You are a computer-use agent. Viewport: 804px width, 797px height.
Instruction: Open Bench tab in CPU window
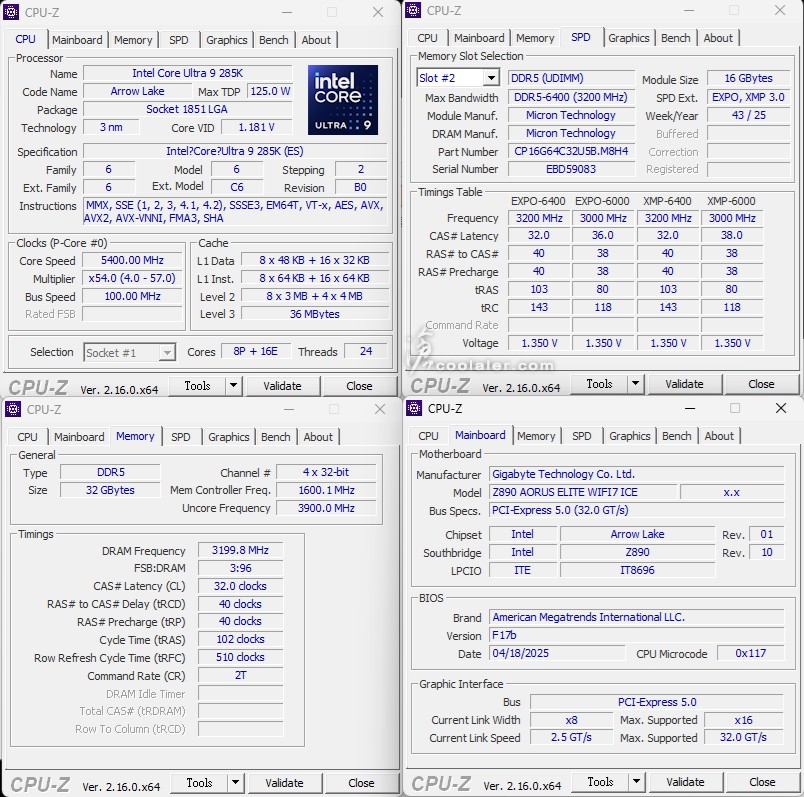(274, 40)
